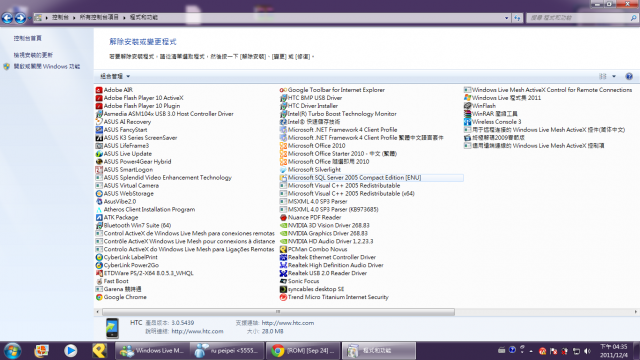Screen dimensions: 640x360
Task: Select MSXML 4.0 SP3 Parser (KB973685)
Action: (x=329, y=209)
